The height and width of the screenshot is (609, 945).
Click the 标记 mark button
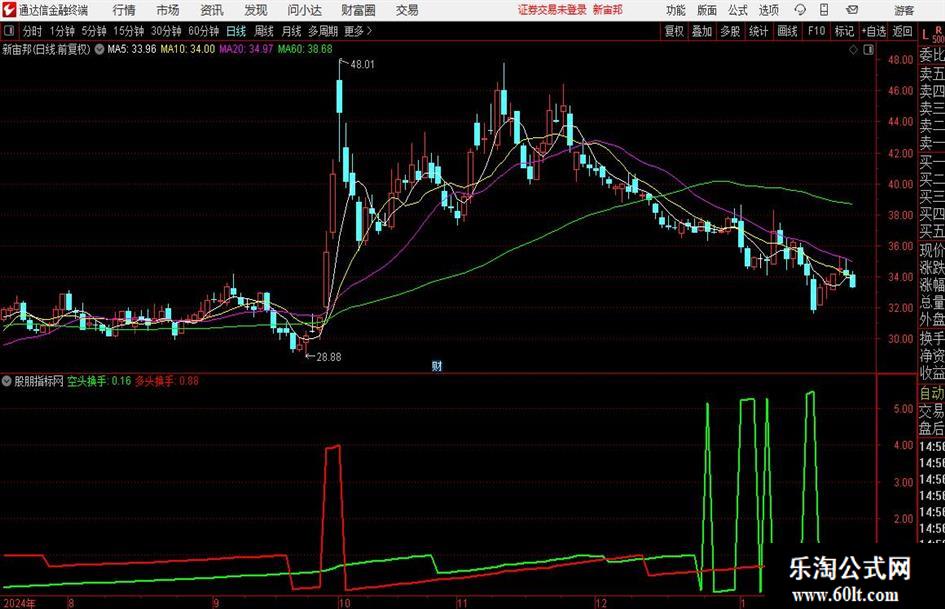(x=844, y=31)
